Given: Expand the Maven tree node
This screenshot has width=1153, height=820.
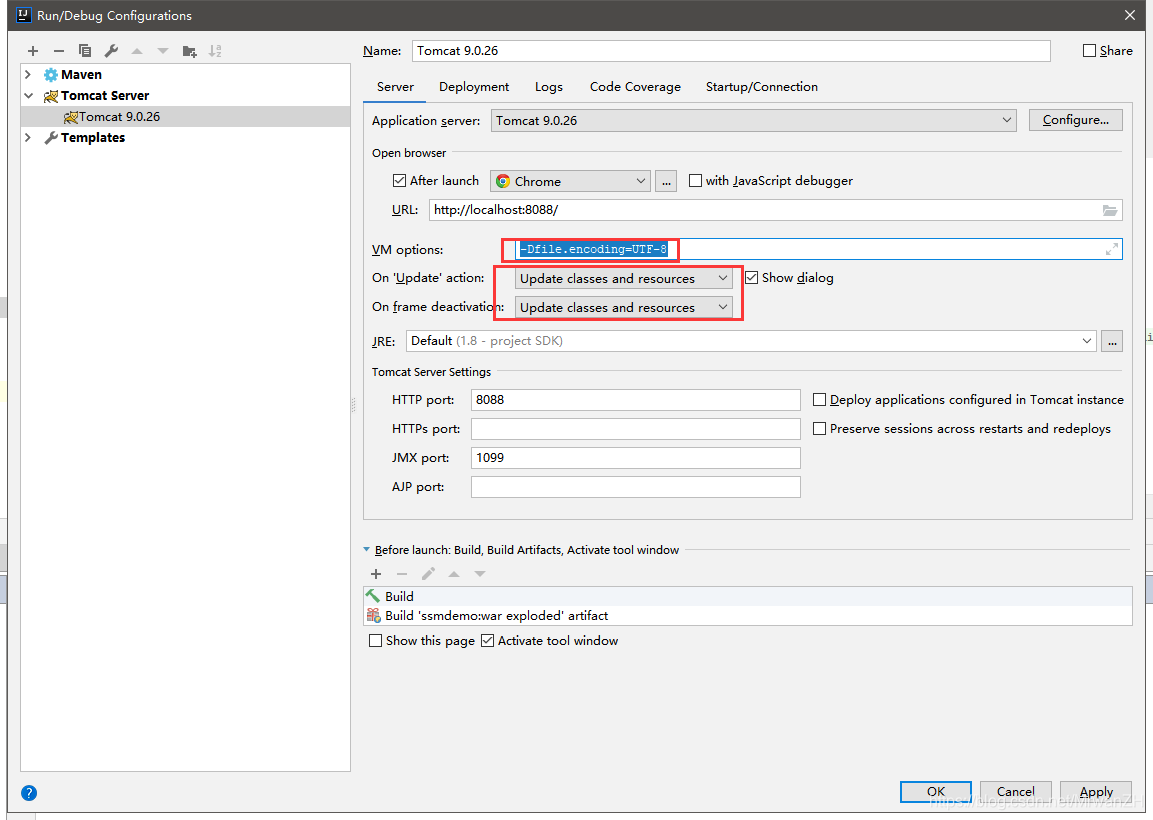Looking at the screenshot, I should pyautogui.click(x=28, y=74).
